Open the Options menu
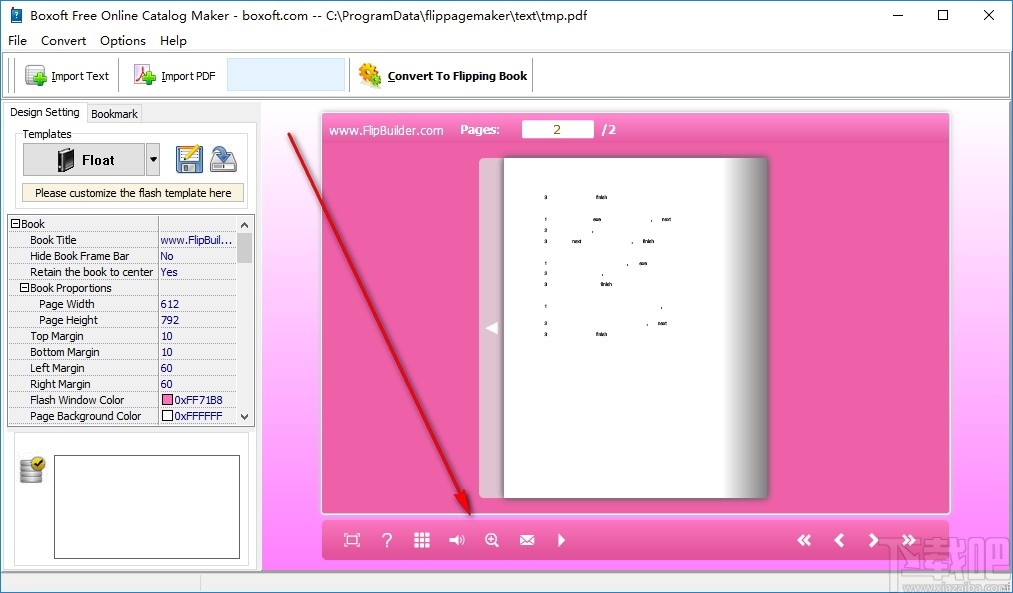The image size is (1013, 593). pyautogui.click(x=122, y=40)
